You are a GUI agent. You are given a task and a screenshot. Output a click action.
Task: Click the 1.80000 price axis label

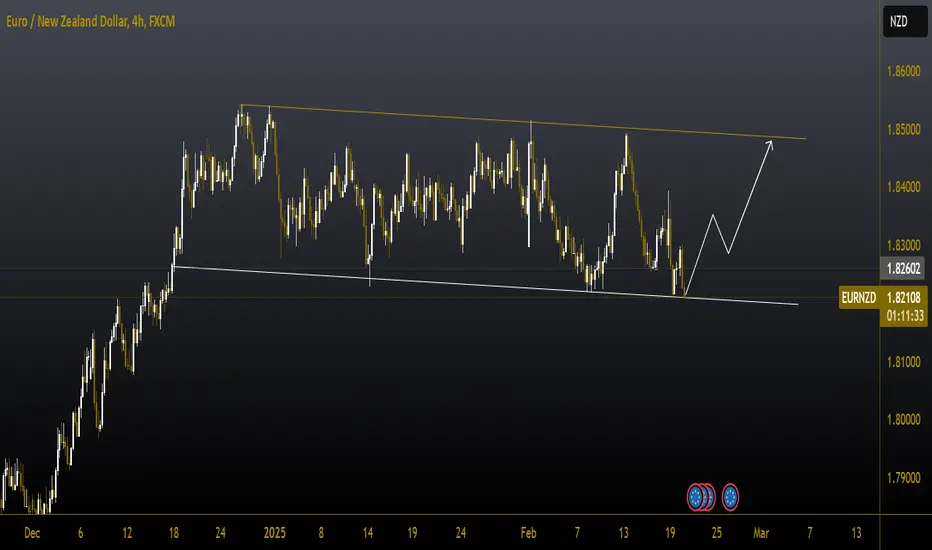[x=903, y=419]
